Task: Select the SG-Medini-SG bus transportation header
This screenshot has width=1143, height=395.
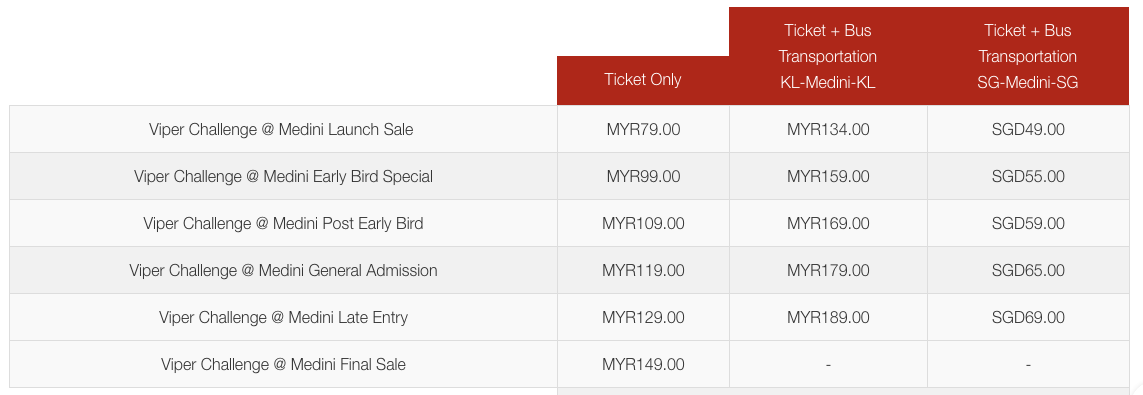Action: 1028,57
